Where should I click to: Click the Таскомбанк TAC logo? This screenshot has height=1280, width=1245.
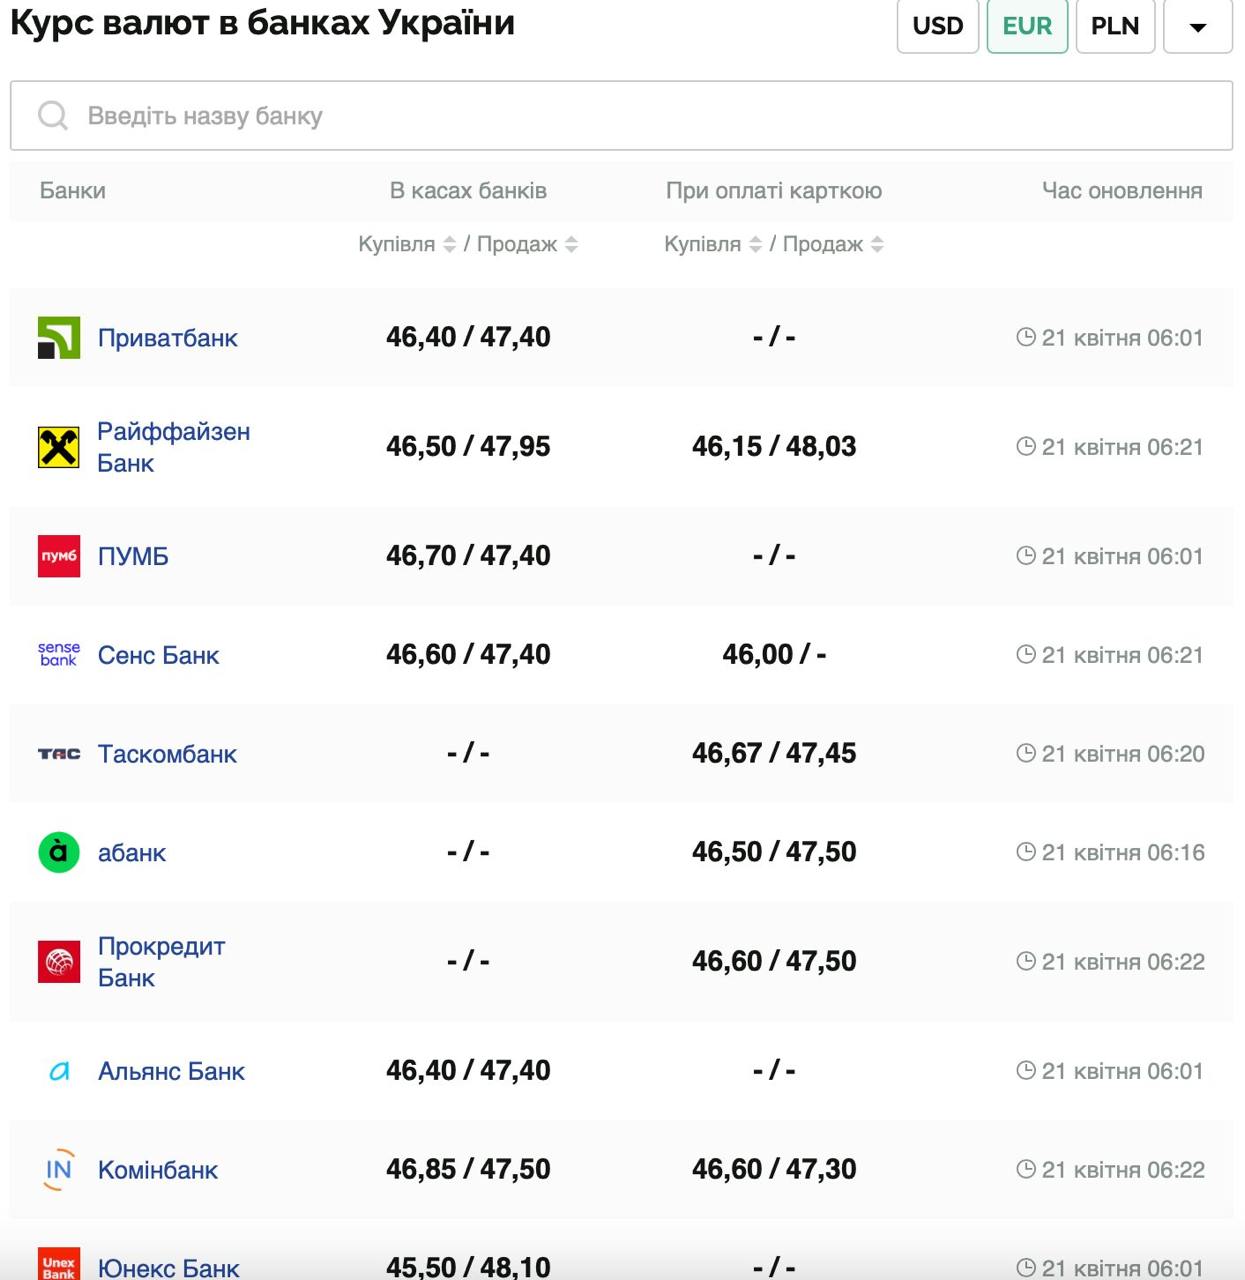pos(59,754)
